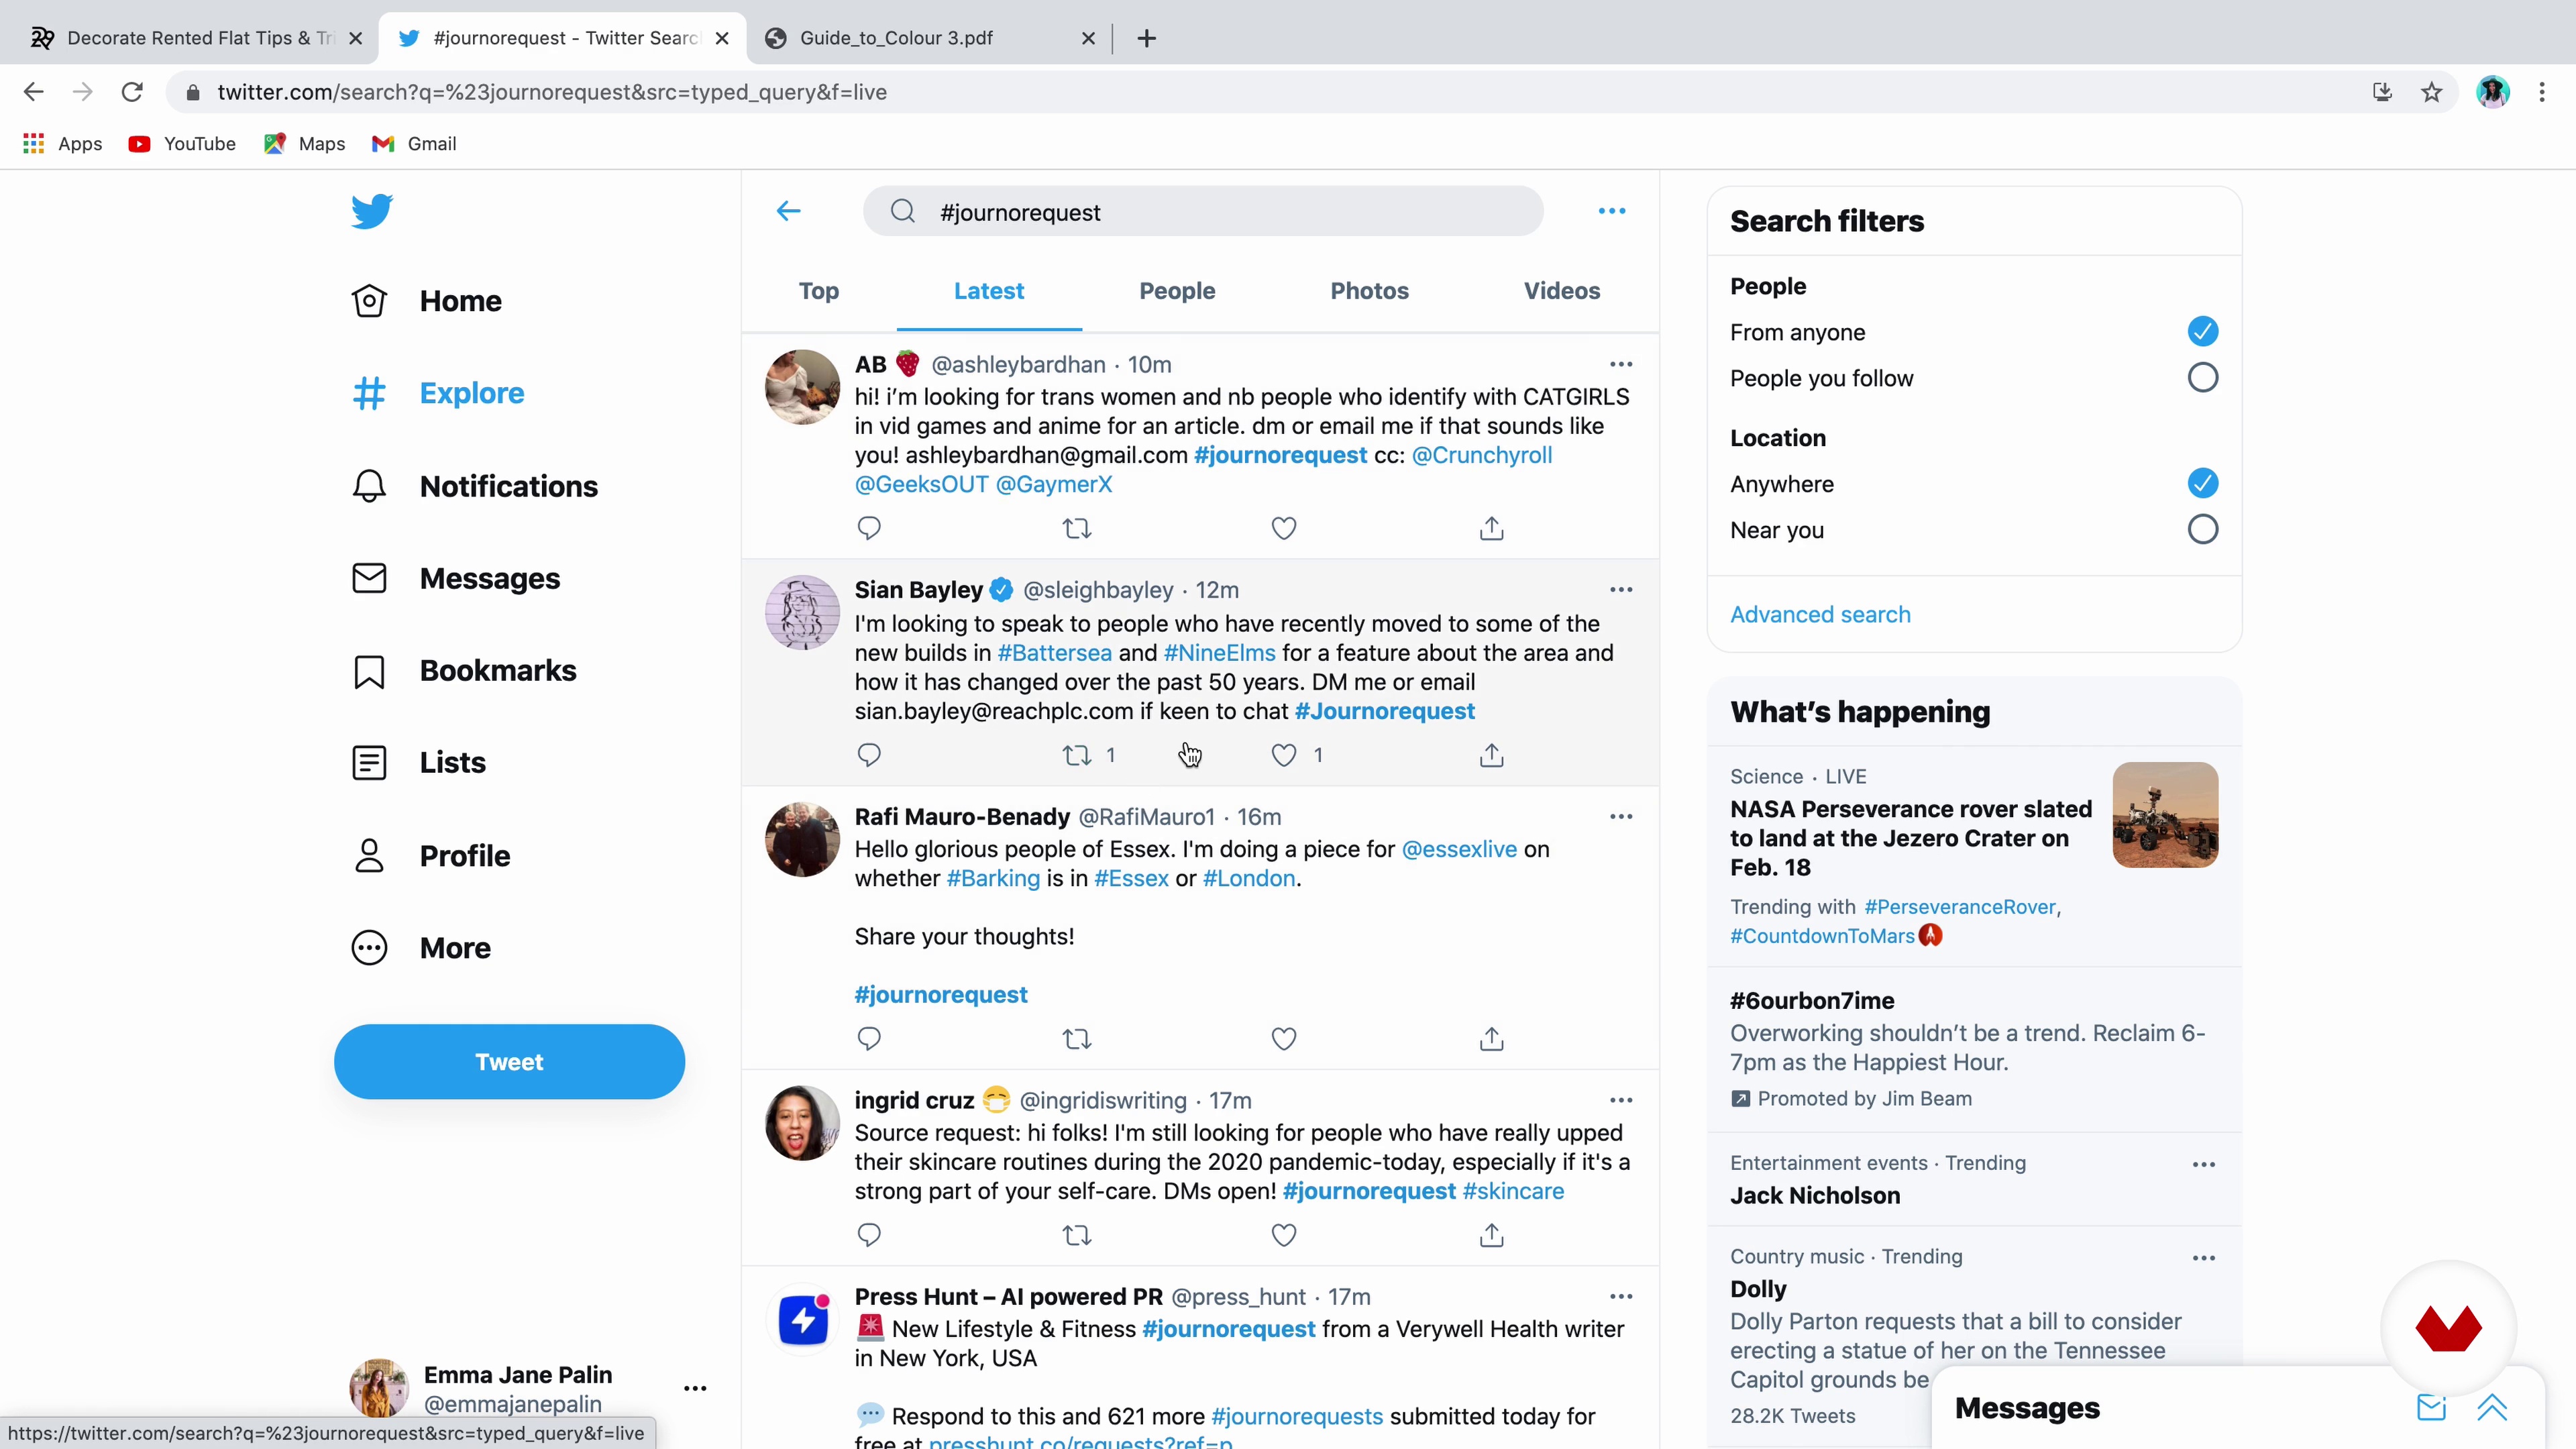Open NASA Perseverance rover thumbnail
The height and width of the screenshot is (1449, 2576).
click(2165, 814)
